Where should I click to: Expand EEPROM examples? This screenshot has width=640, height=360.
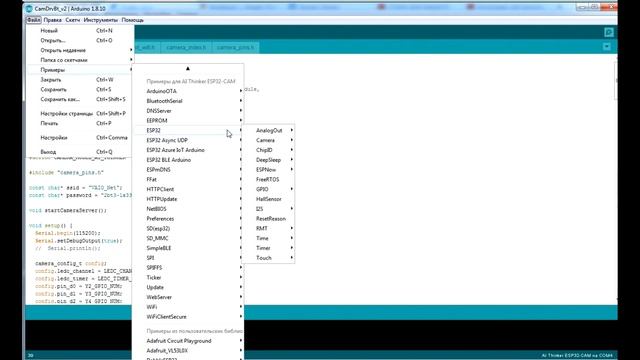click(x=188, y=120)
